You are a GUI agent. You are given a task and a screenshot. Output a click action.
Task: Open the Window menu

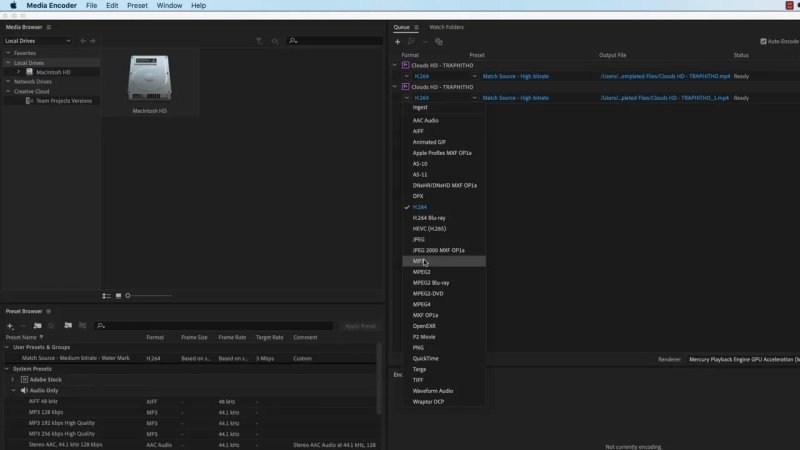tap(169, 6)
